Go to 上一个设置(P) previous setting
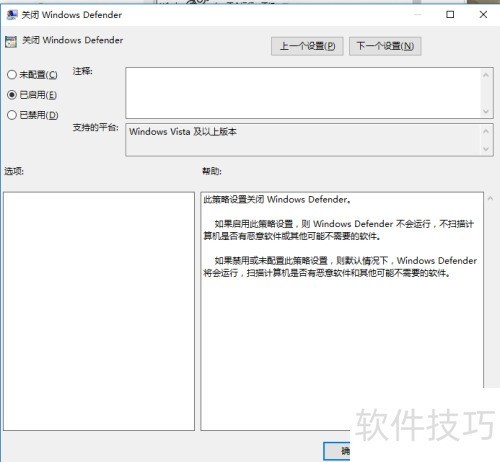500x462 pixels. pyautogui.click(x=307, y=46)
